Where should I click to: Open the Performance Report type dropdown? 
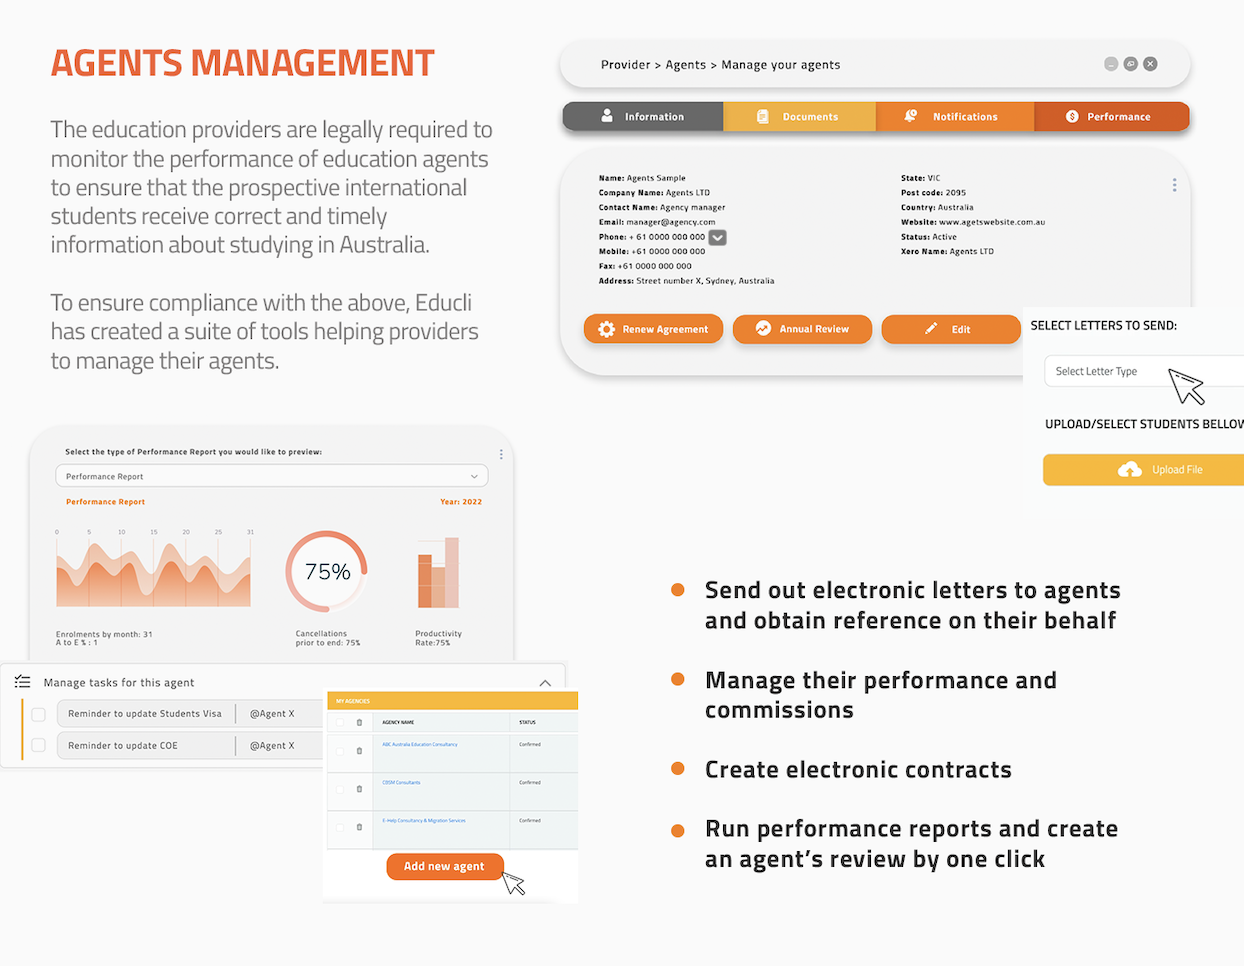pos(272,477)
